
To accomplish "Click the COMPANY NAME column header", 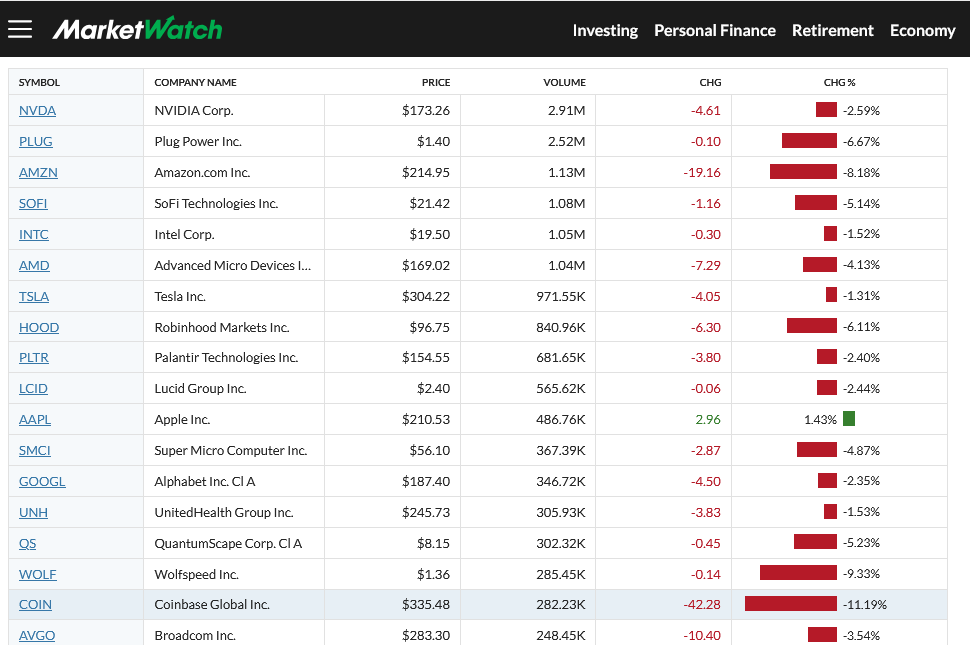I will click(x=195, y=82).
